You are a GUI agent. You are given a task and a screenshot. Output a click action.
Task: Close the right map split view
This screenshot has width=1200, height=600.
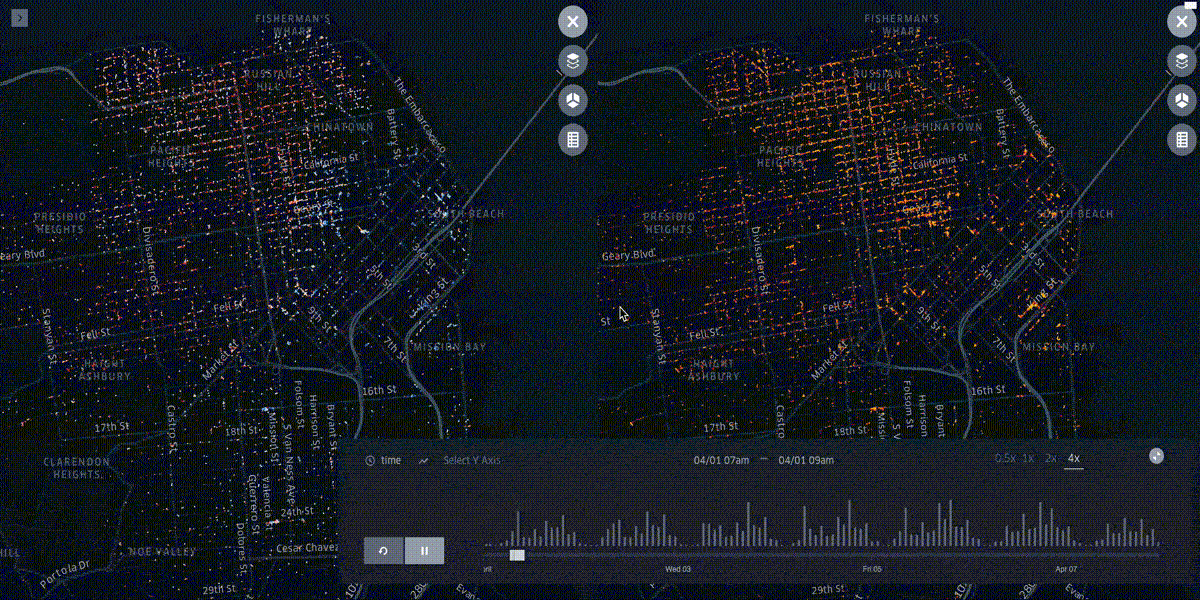1182,21
